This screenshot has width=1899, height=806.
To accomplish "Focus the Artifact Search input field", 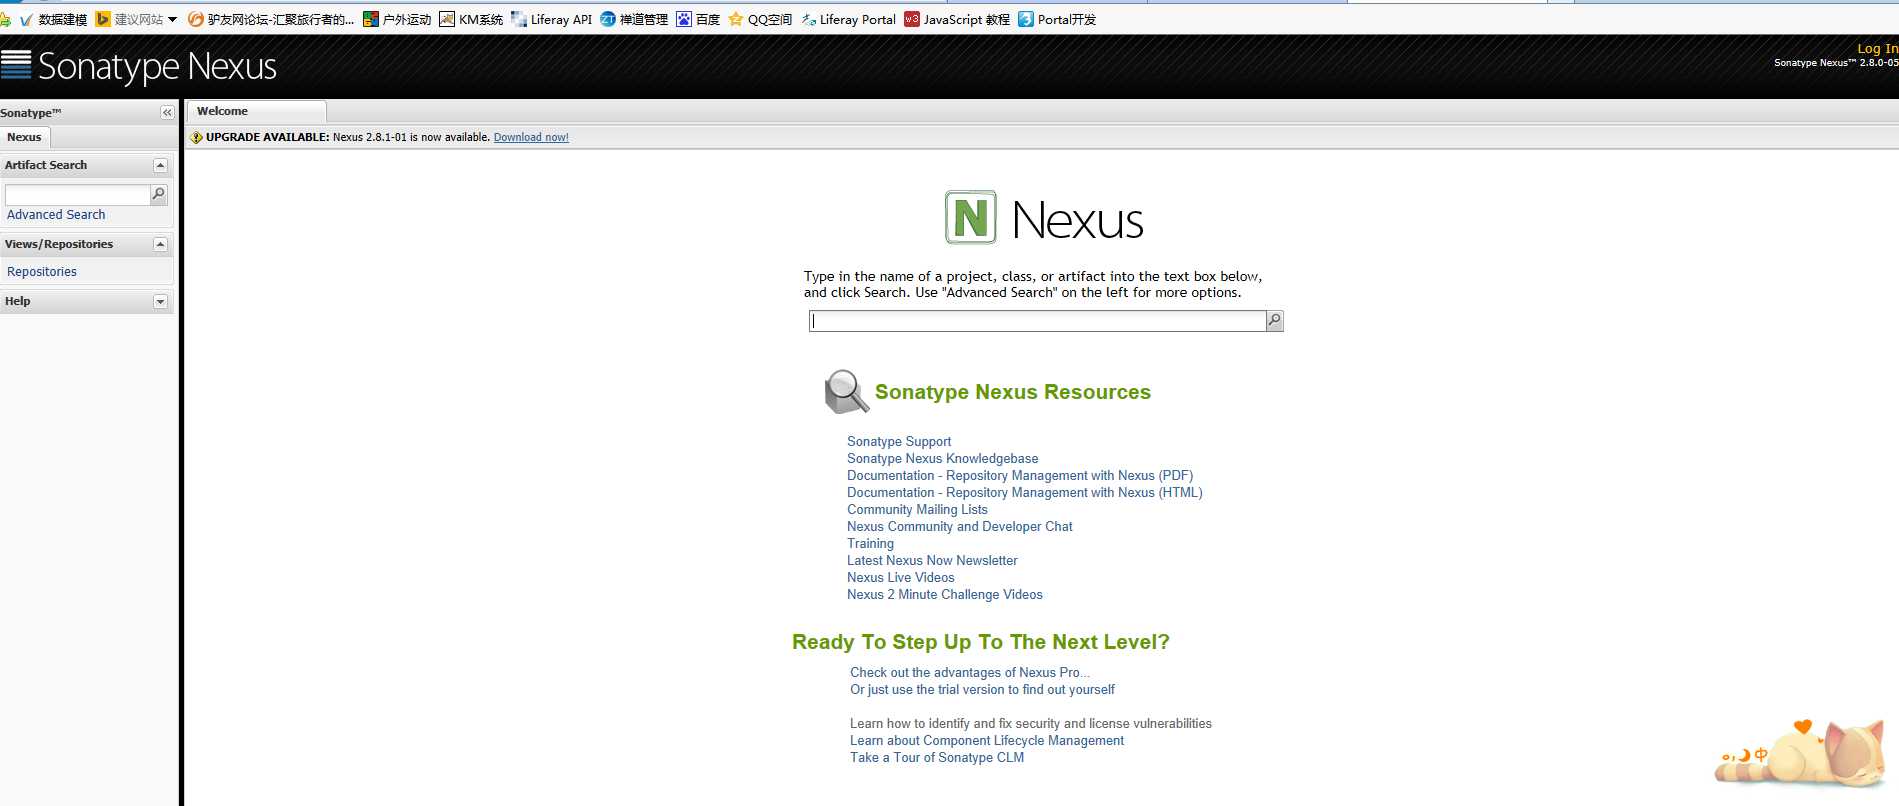I will [x=77, y=194].
